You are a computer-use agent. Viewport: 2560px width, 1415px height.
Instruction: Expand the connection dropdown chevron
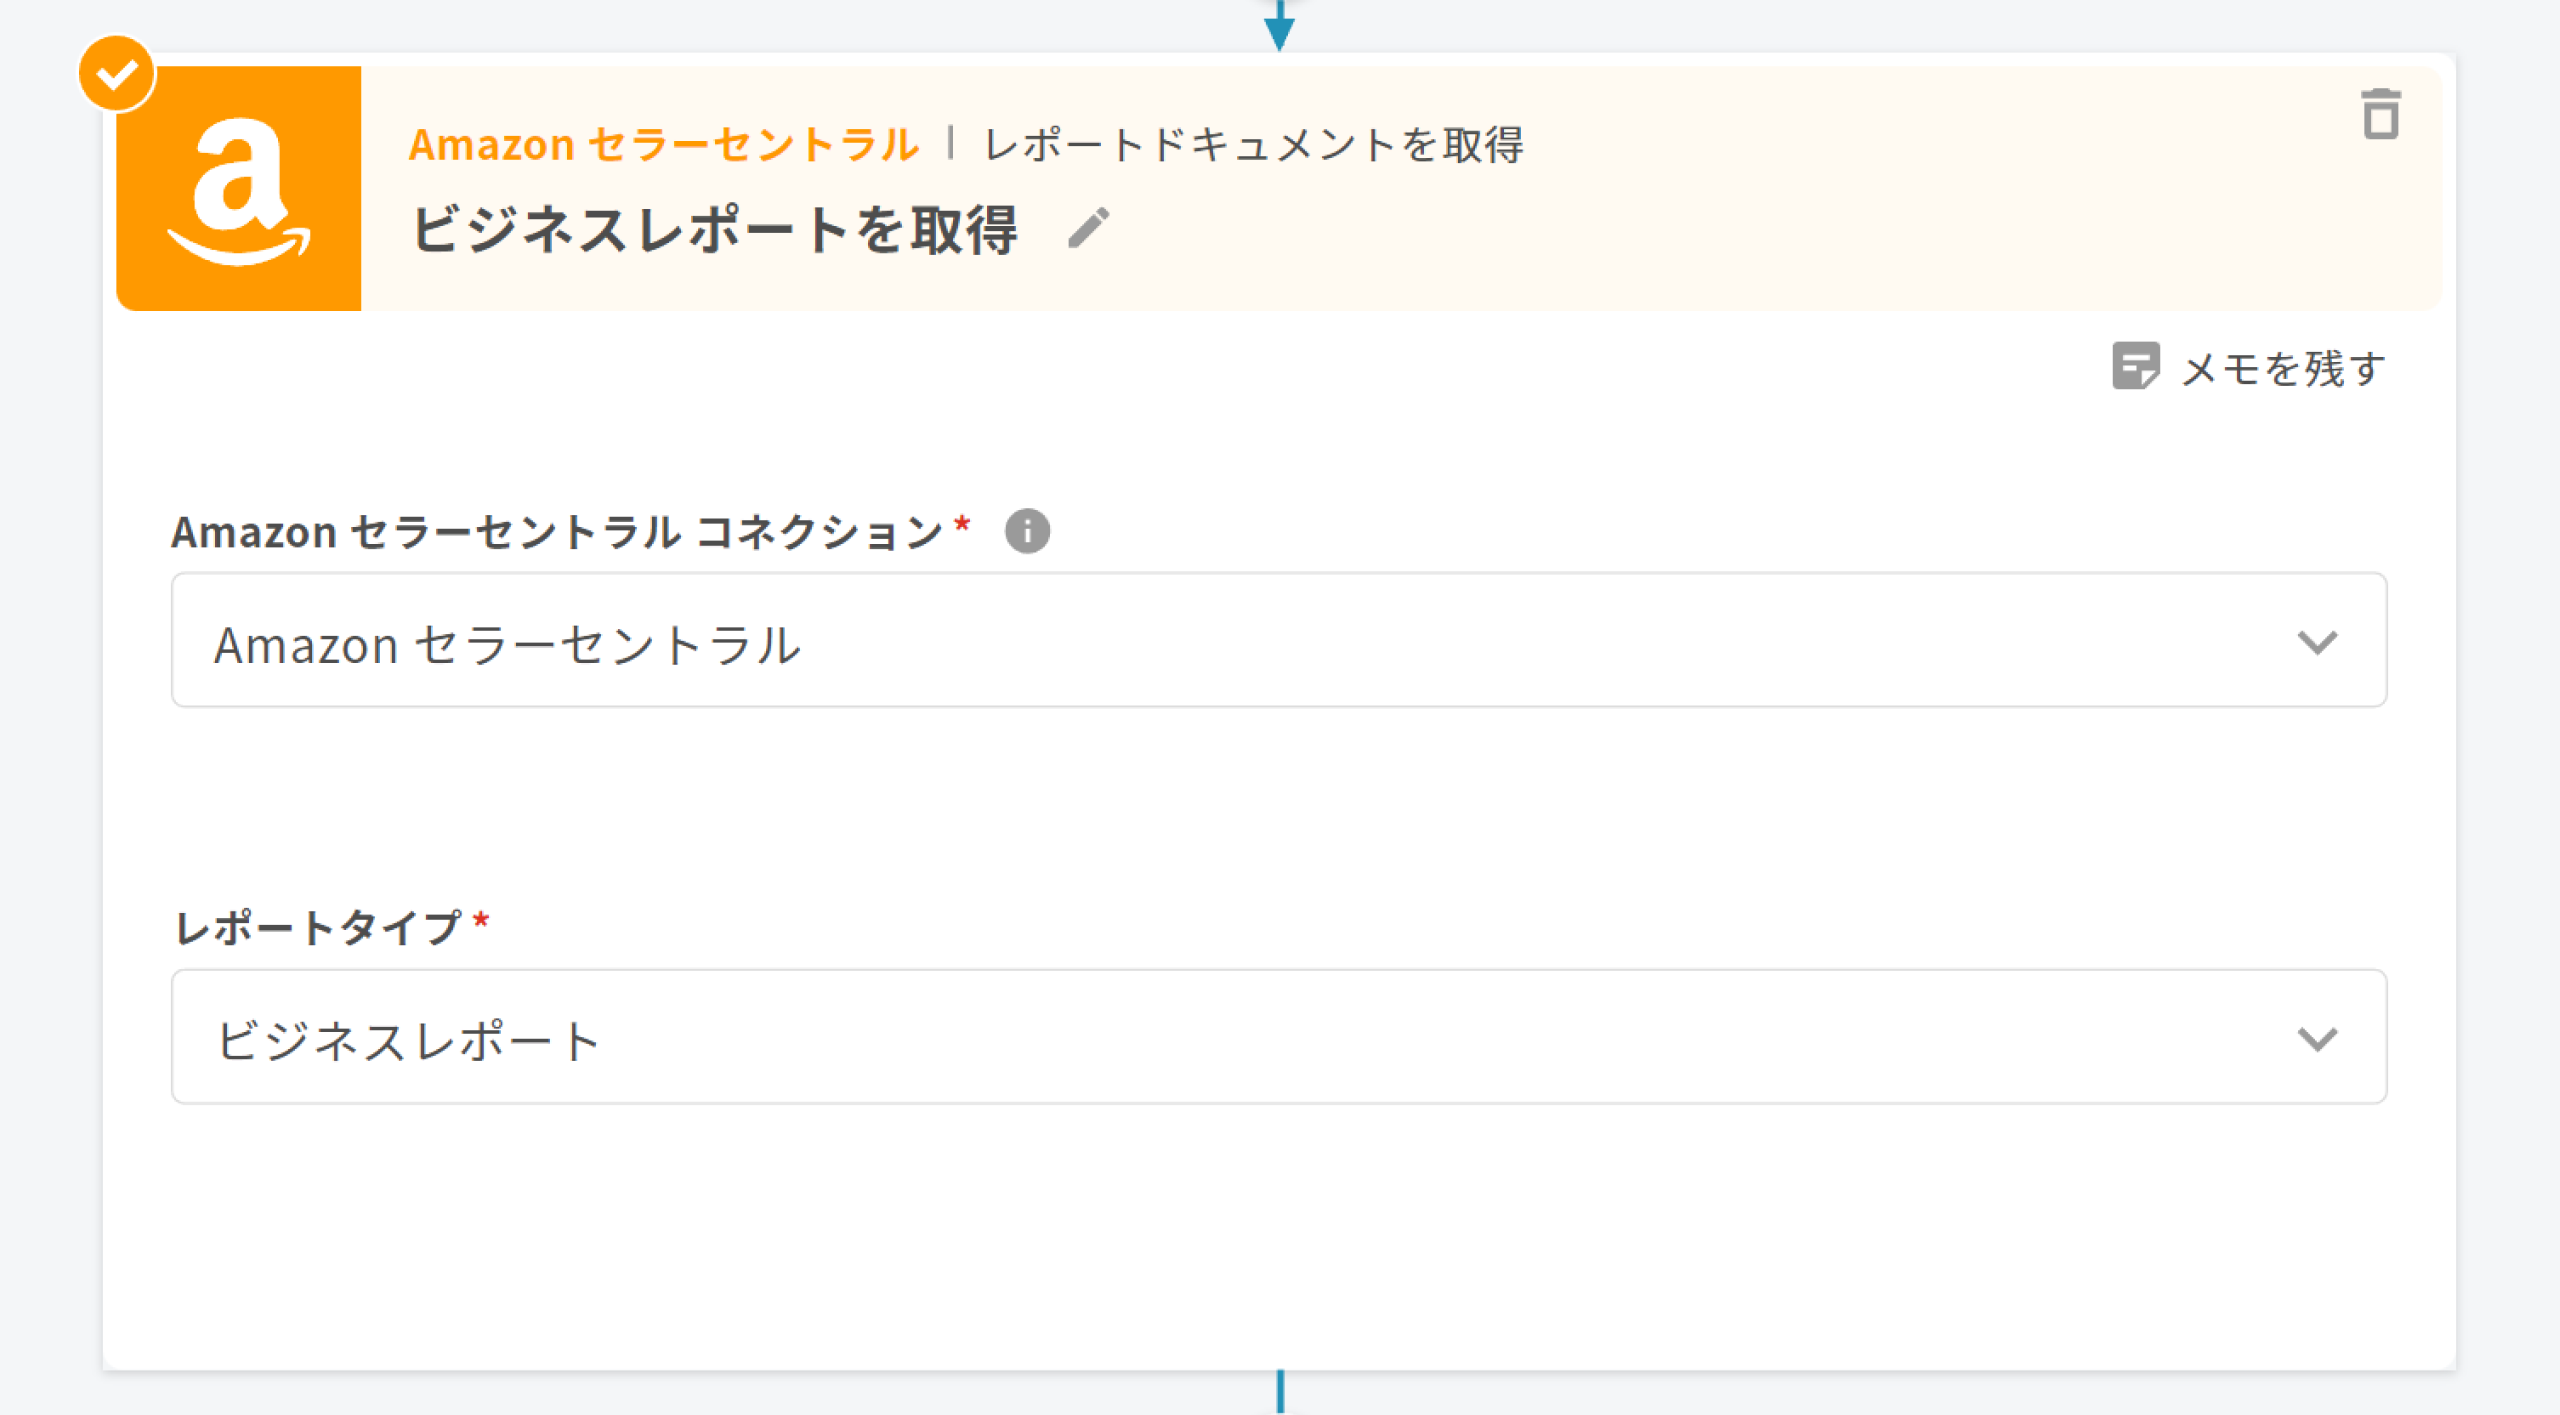point(2316,642)
